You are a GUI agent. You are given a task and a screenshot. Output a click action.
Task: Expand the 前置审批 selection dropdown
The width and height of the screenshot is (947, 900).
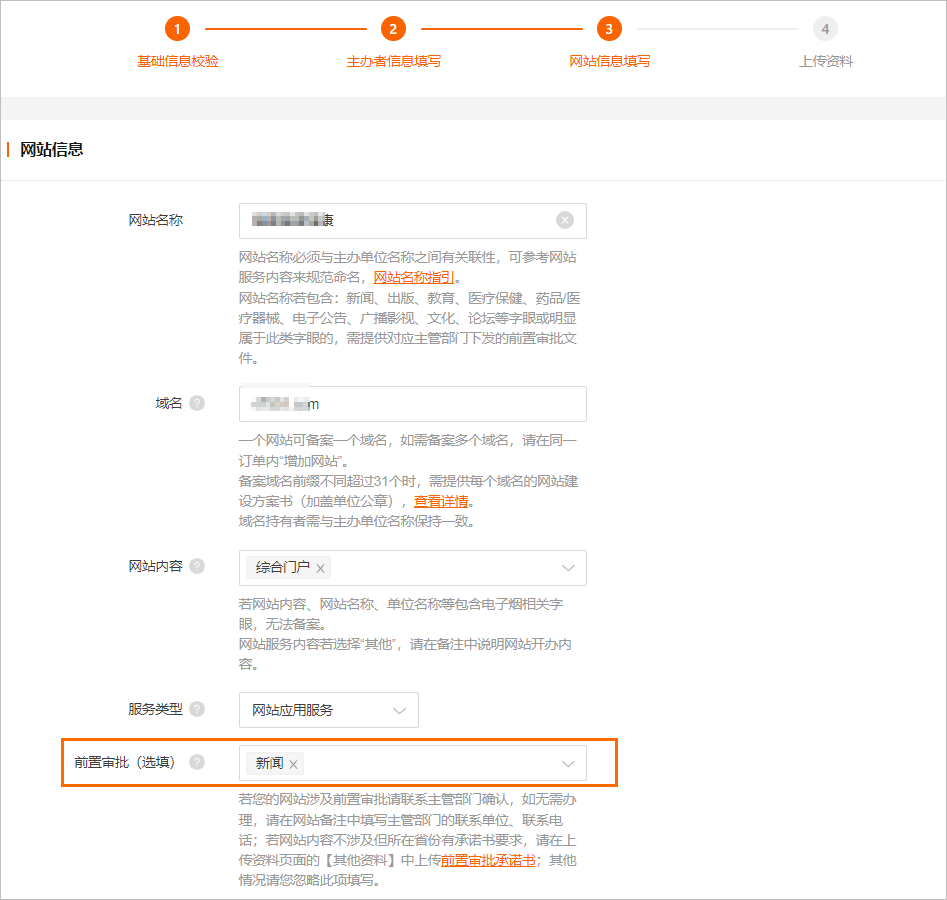569,762
